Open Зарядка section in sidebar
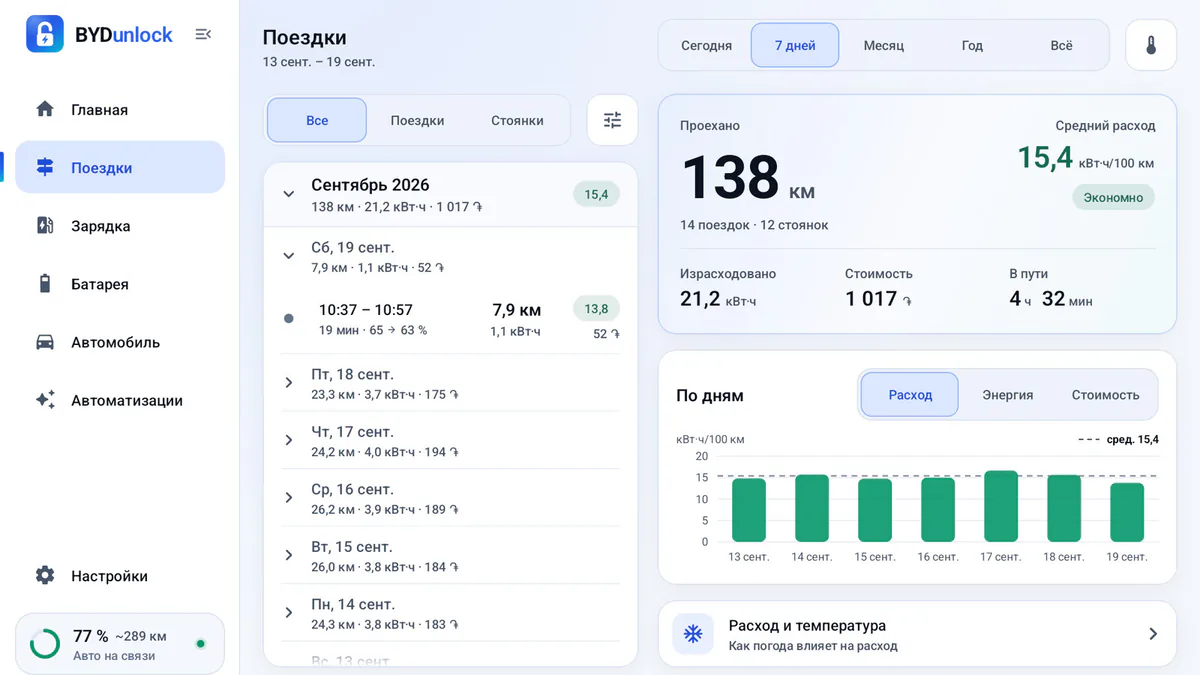Viewport: 1200px width, 675px height. [x=120, y=225]
